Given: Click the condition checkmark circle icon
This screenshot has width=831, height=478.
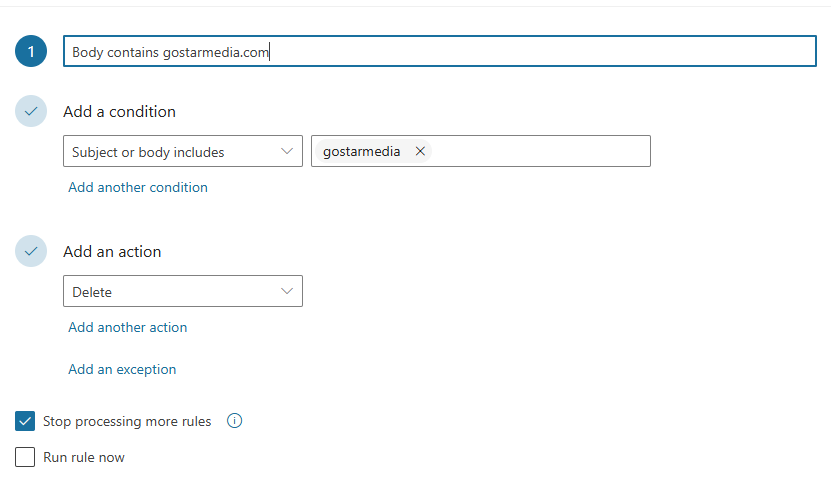Looking at the screenshot, I should [x=31, y=111].
